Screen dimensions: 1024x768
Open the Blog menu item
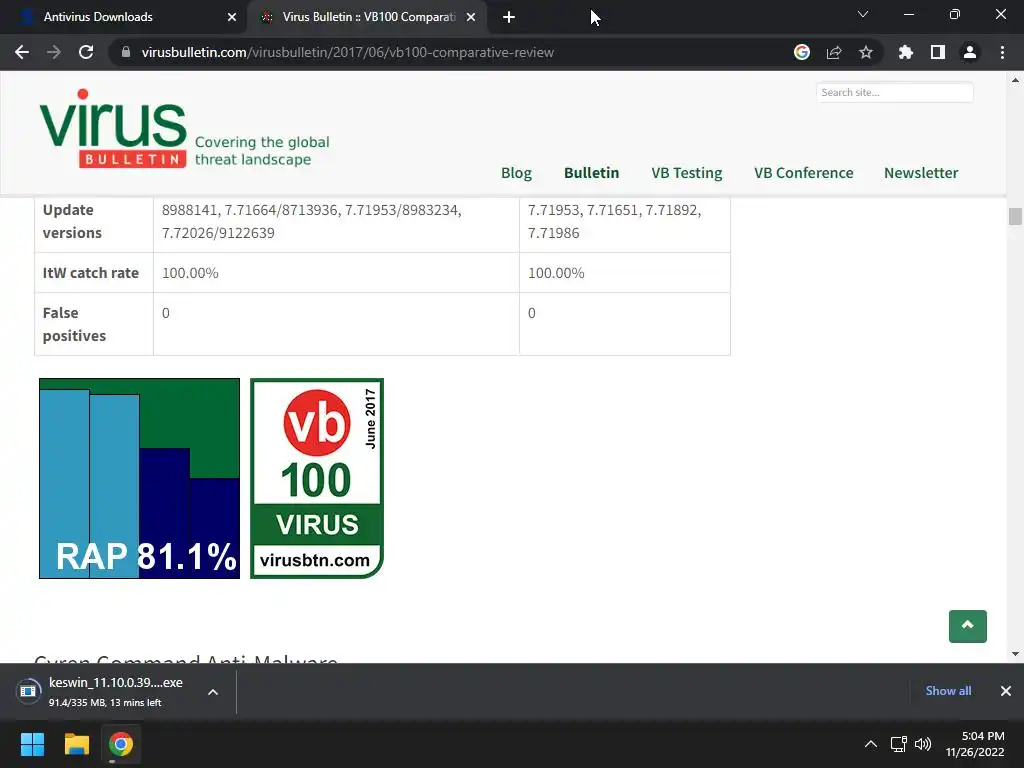[516, 173]
